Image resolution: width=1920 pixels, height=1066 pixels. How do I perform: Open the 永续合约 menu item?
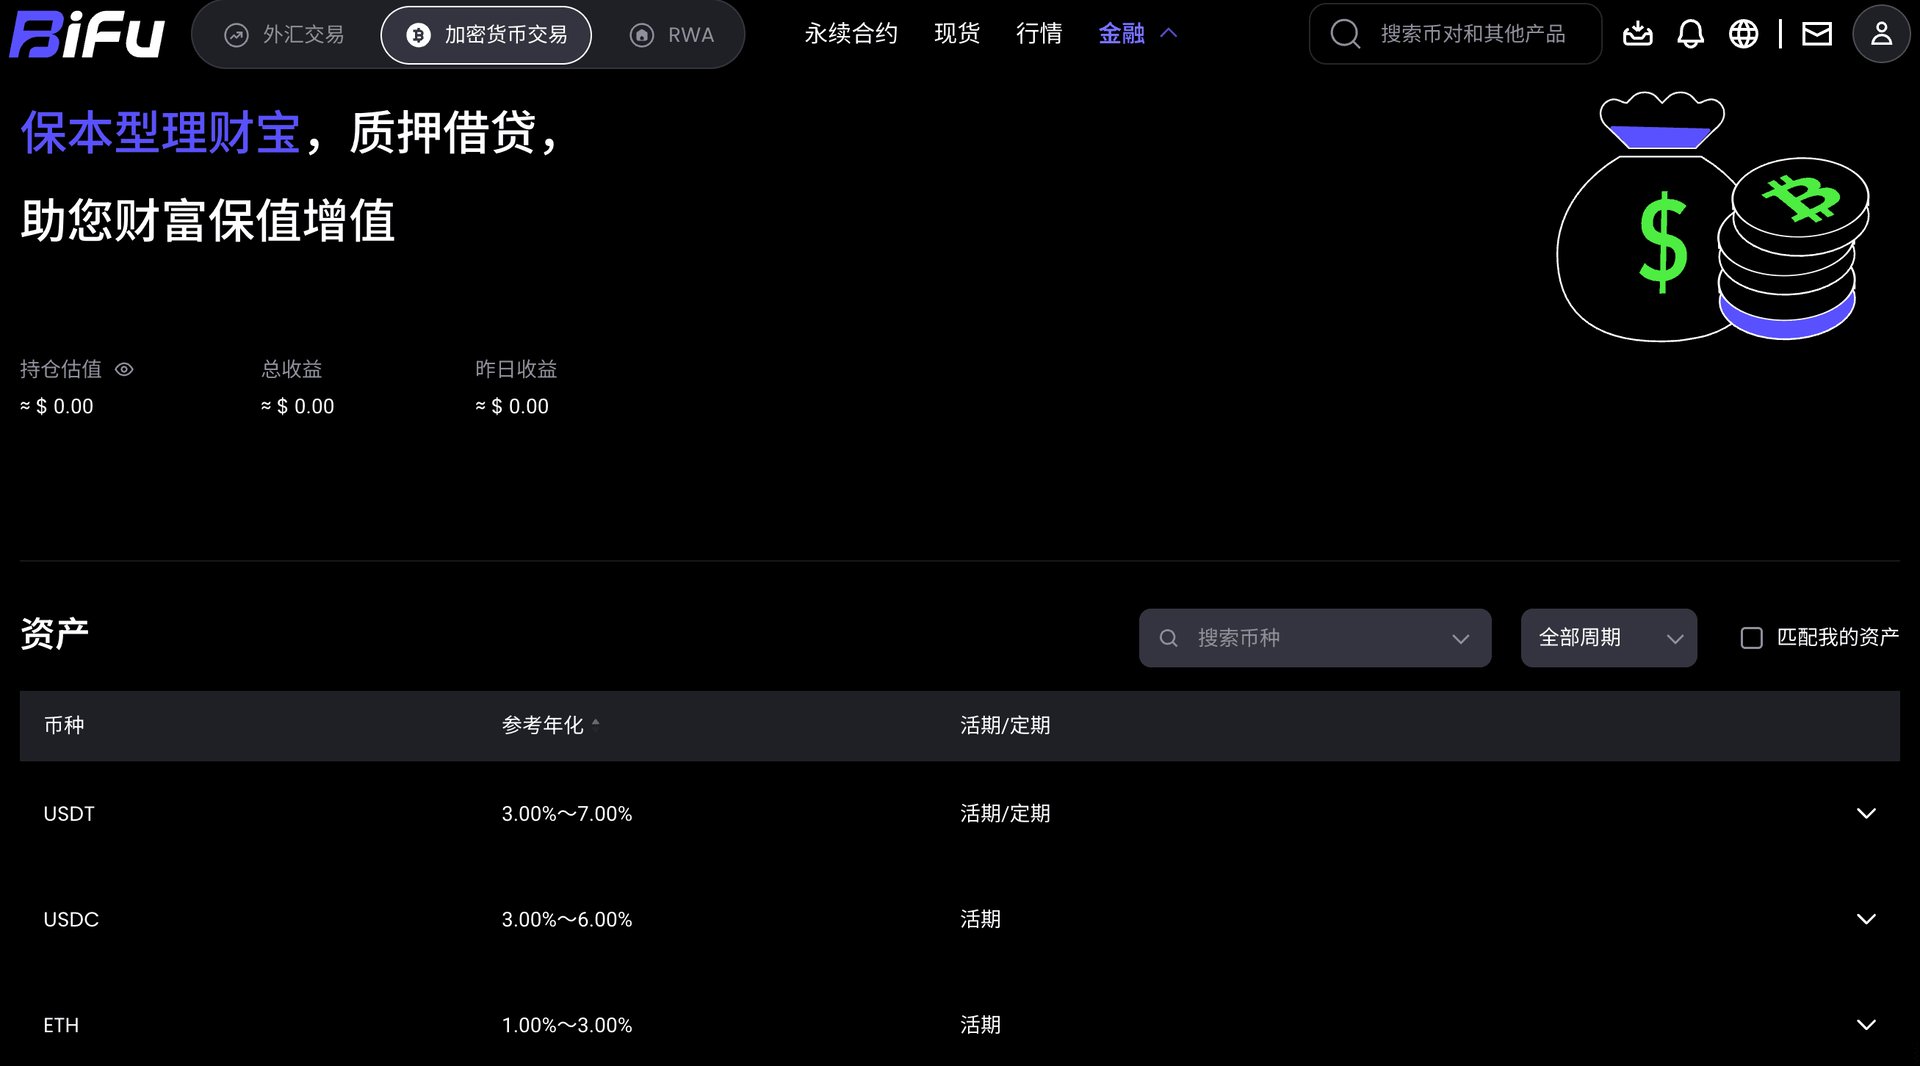[x=851, y=34]
